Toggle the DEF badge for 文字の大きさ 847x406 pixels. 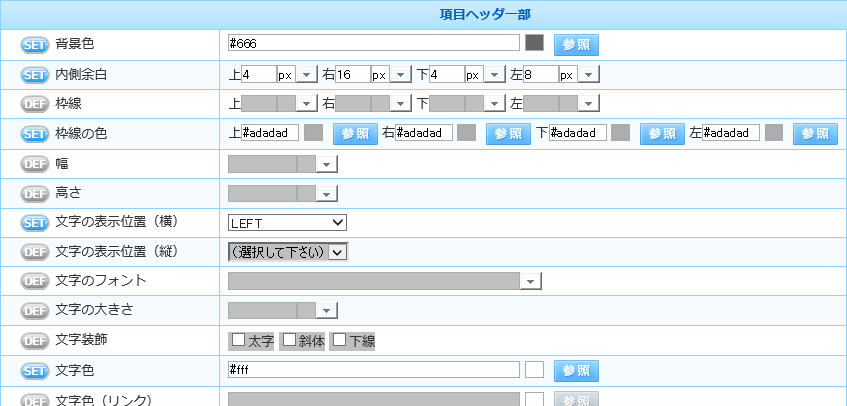(35, 310)
